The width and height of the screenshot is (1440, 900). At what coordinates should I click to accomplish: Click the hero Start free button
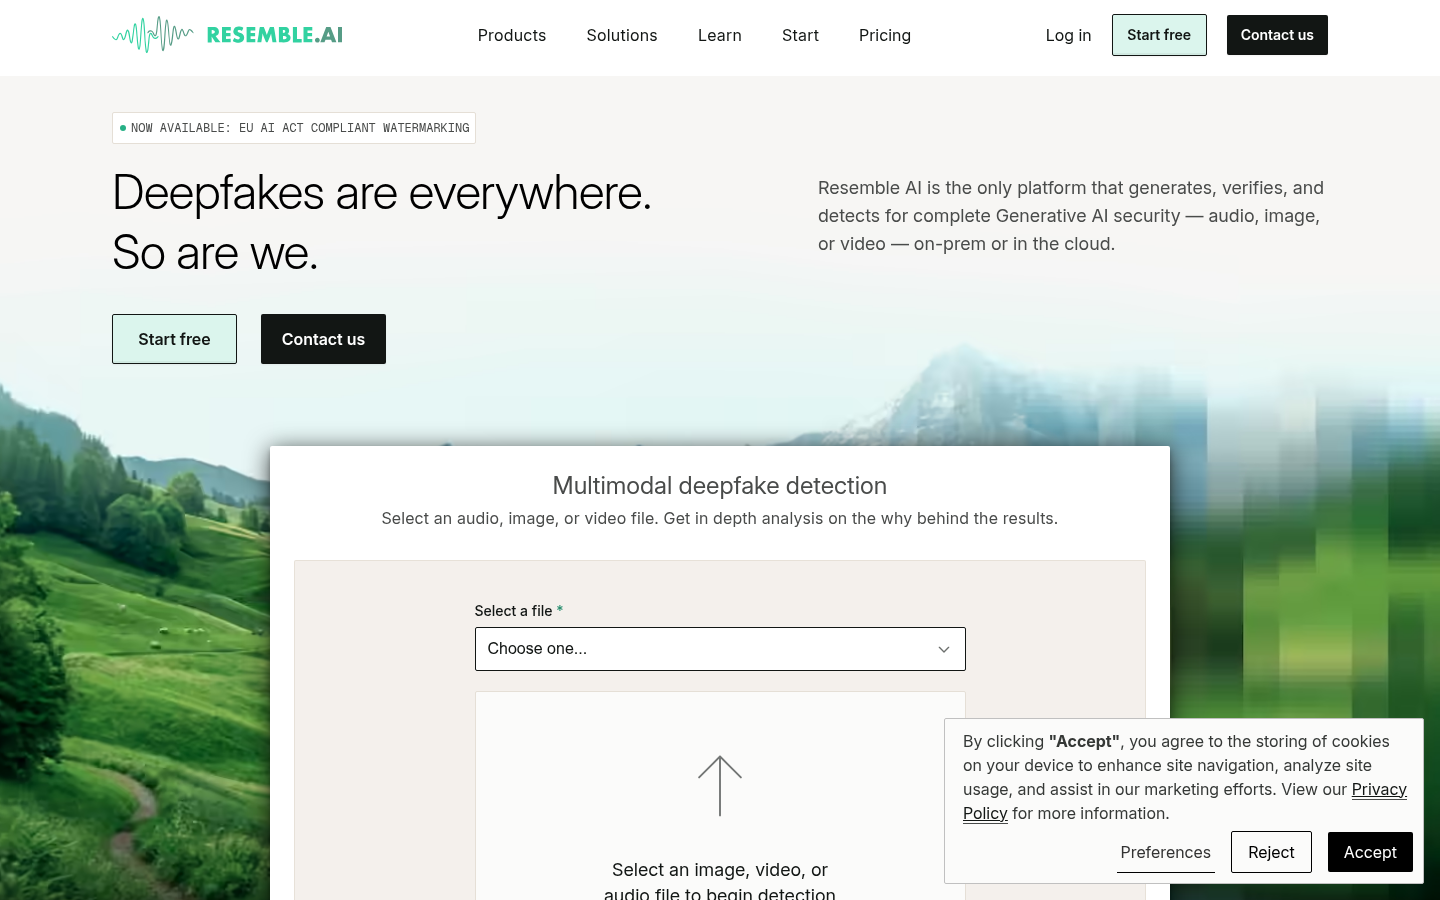pos(174,339)
